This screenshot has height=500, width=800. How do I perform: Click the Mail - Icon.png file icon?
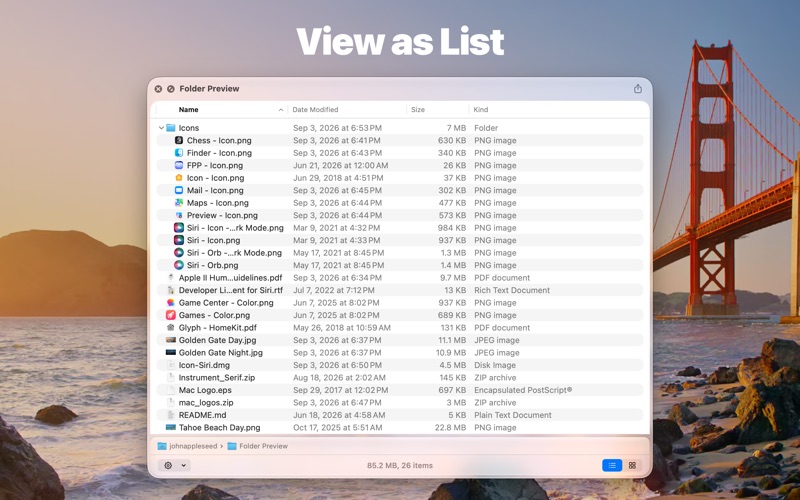click(179, 190)
